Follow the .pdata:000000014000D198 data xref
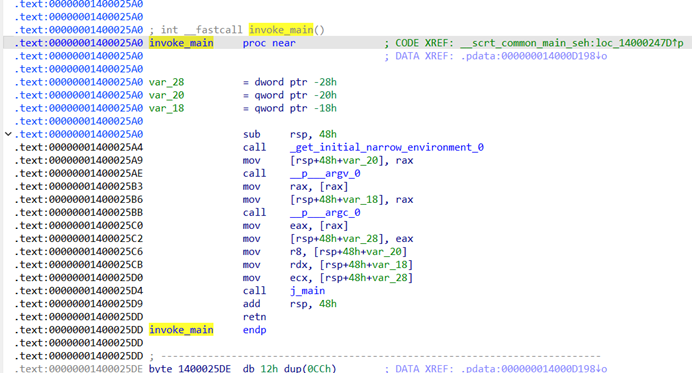This screenshot has height=373, width=692. (x=534, y=56)
